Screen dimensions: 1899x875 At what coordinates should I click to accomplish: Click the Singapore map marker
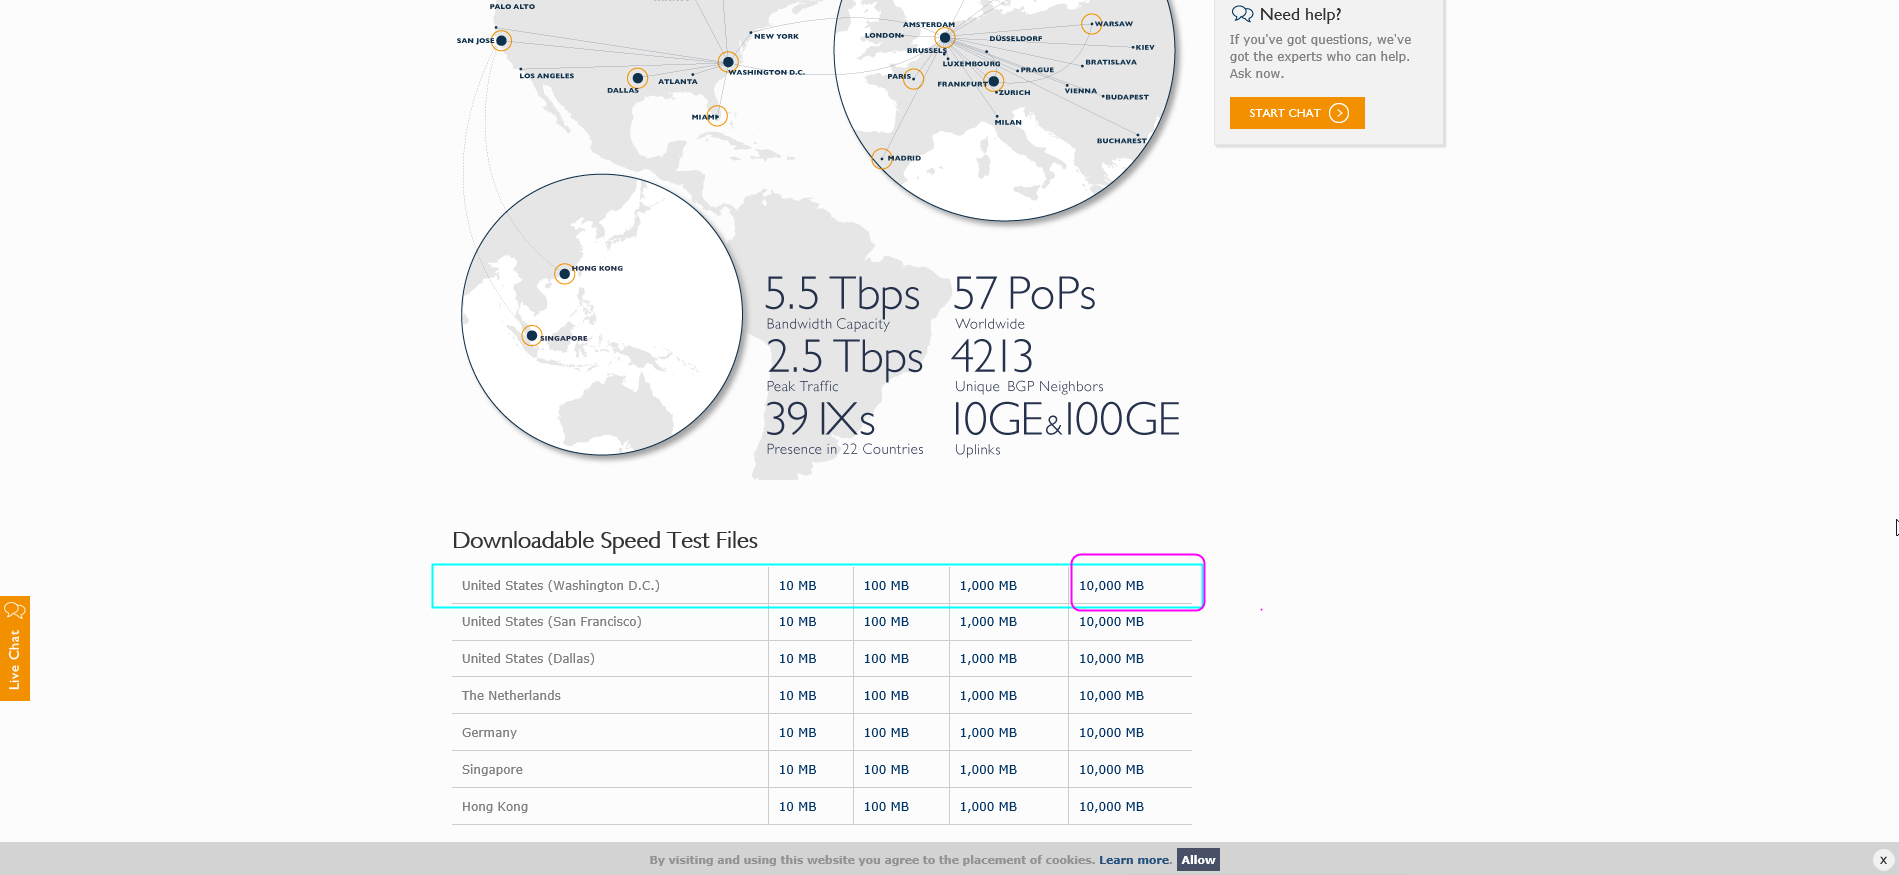coord(532,336)
